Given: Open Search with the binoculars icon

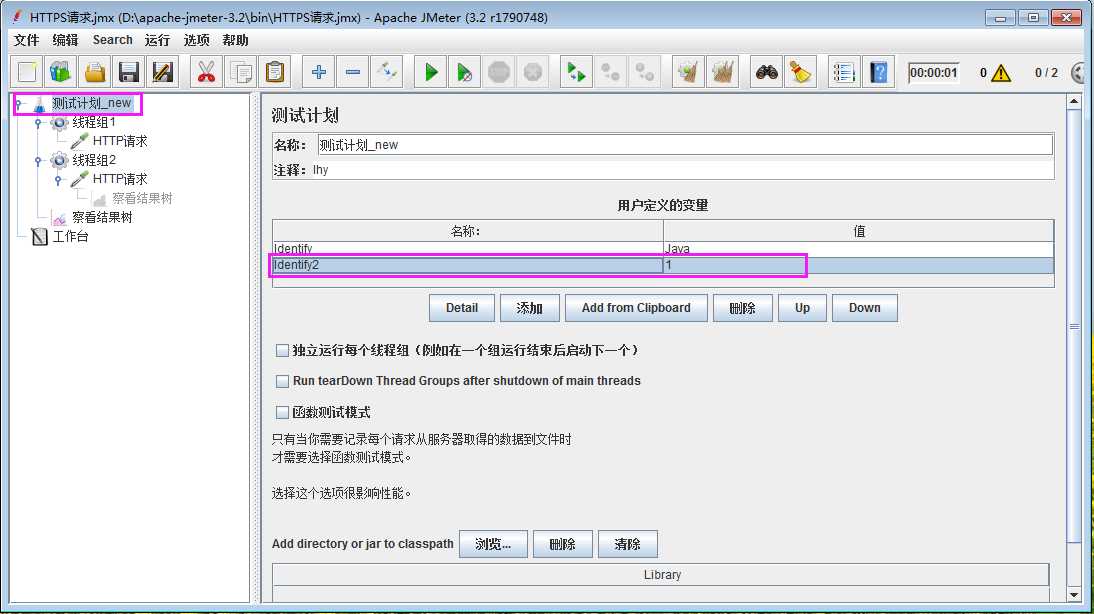Looking at the screenshot, I should 766,72.
